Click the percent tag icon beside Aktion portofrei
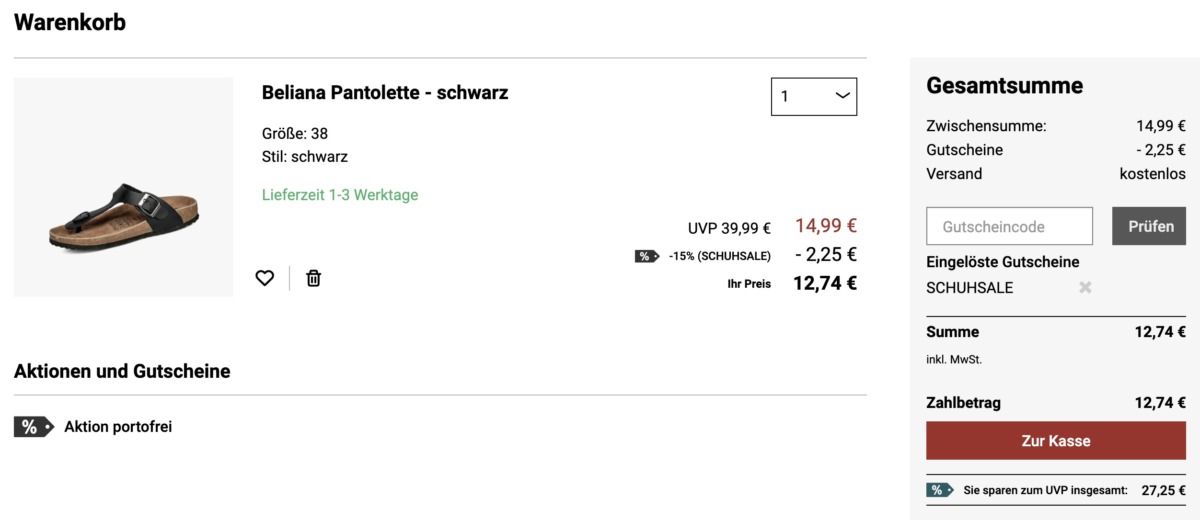 point(33,427)
